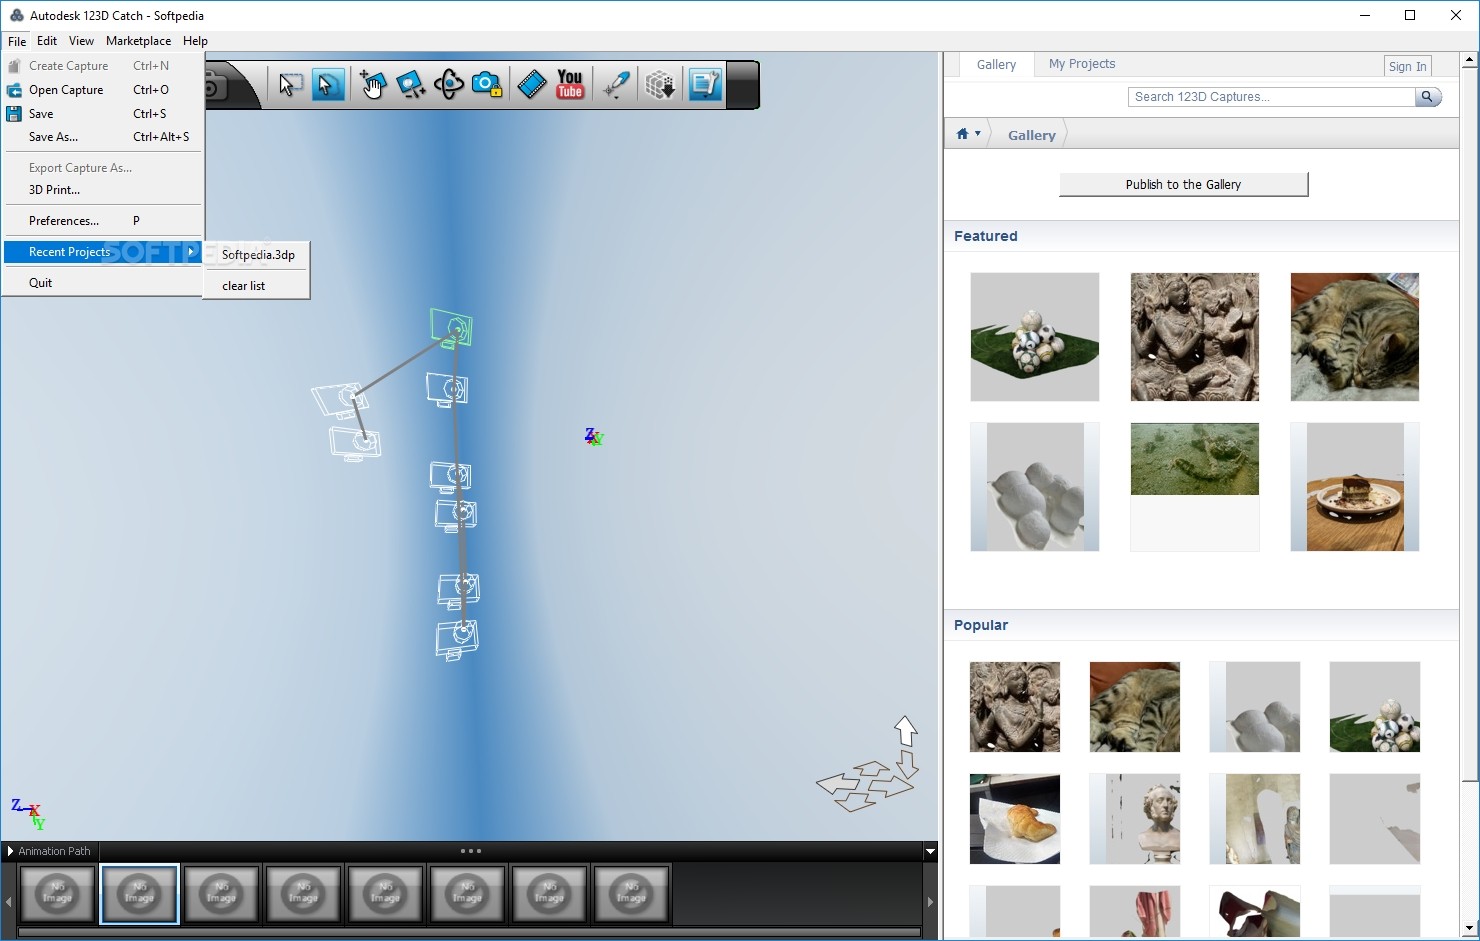The image size is (1480, 941).
Task: Click the up arrow in navigation widget
Action: point(906,731)
